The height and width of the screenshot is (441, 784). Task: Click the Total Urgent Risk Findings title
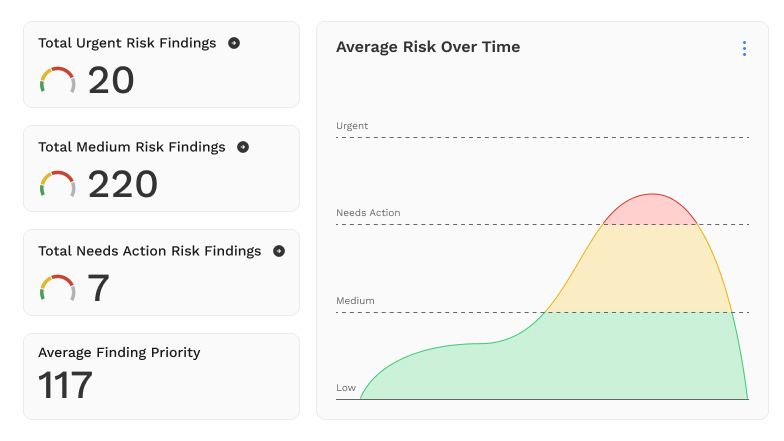[x=127, y=43]
